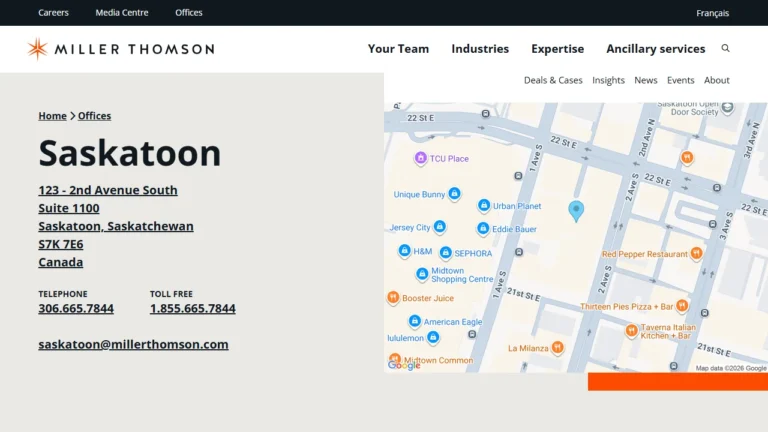
Task: Click the Offices breadcrumb link
Action: pyautogui.click(x=95, y=116)
